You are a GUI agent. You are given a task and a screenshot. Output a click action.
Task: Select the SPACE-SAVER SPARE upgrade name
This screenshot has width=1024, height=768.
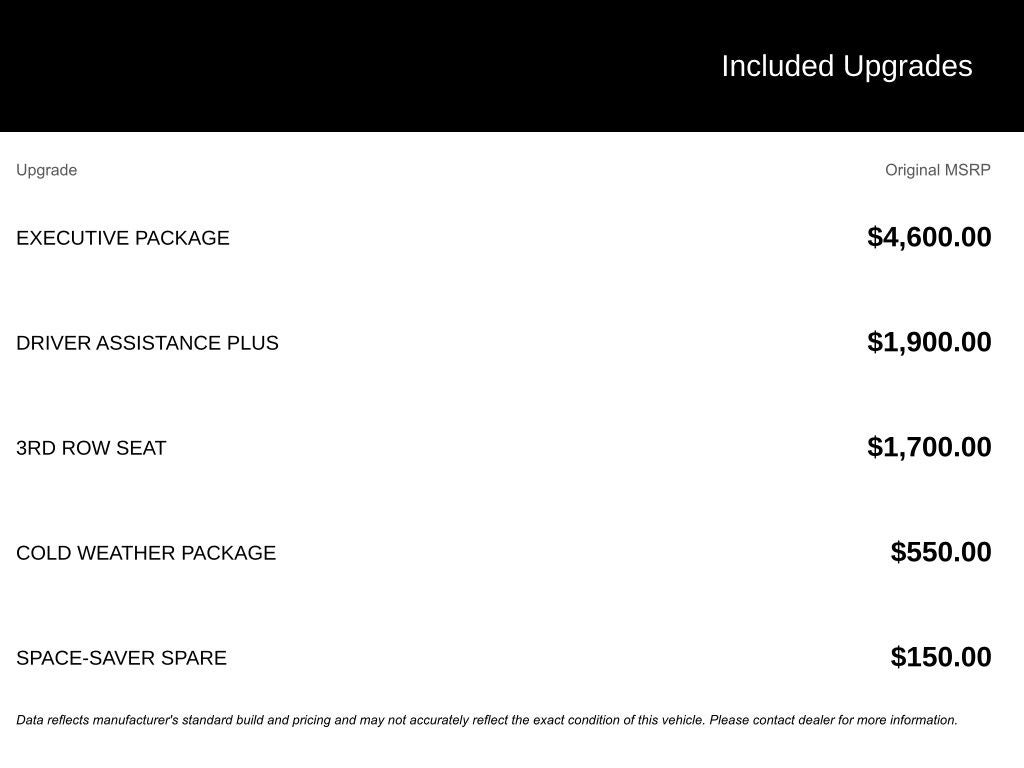coord(121,658)
